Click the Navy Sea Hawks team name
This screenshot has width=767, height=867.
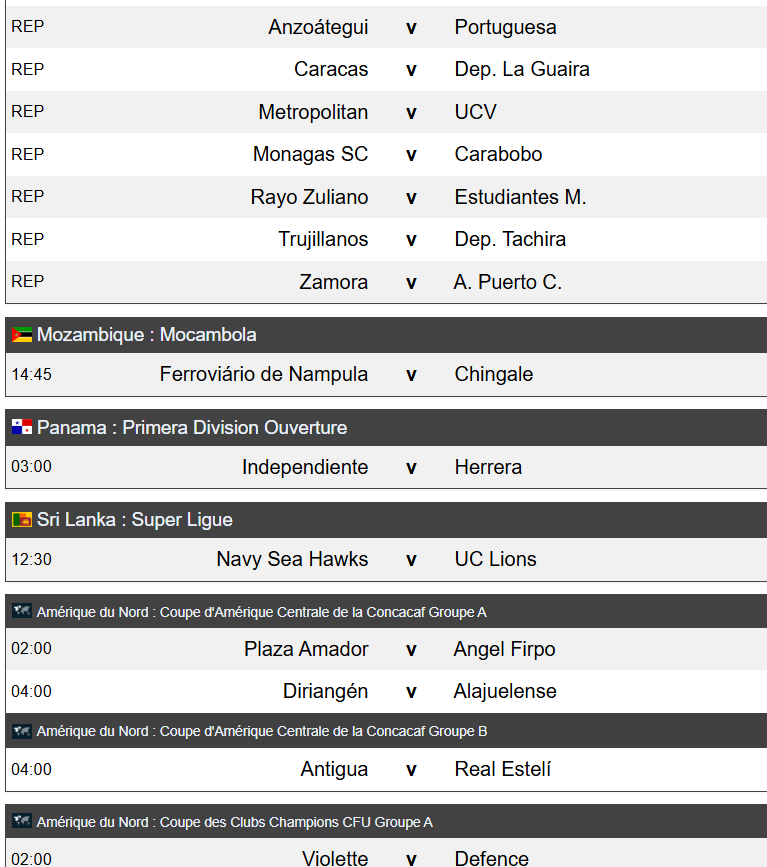(x=292, y=560)
